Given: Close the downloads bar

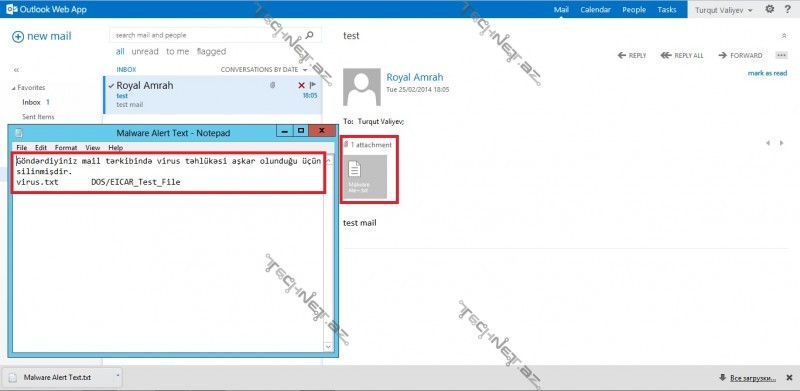Looking at the screenshot, I should (x=789, y=378).
